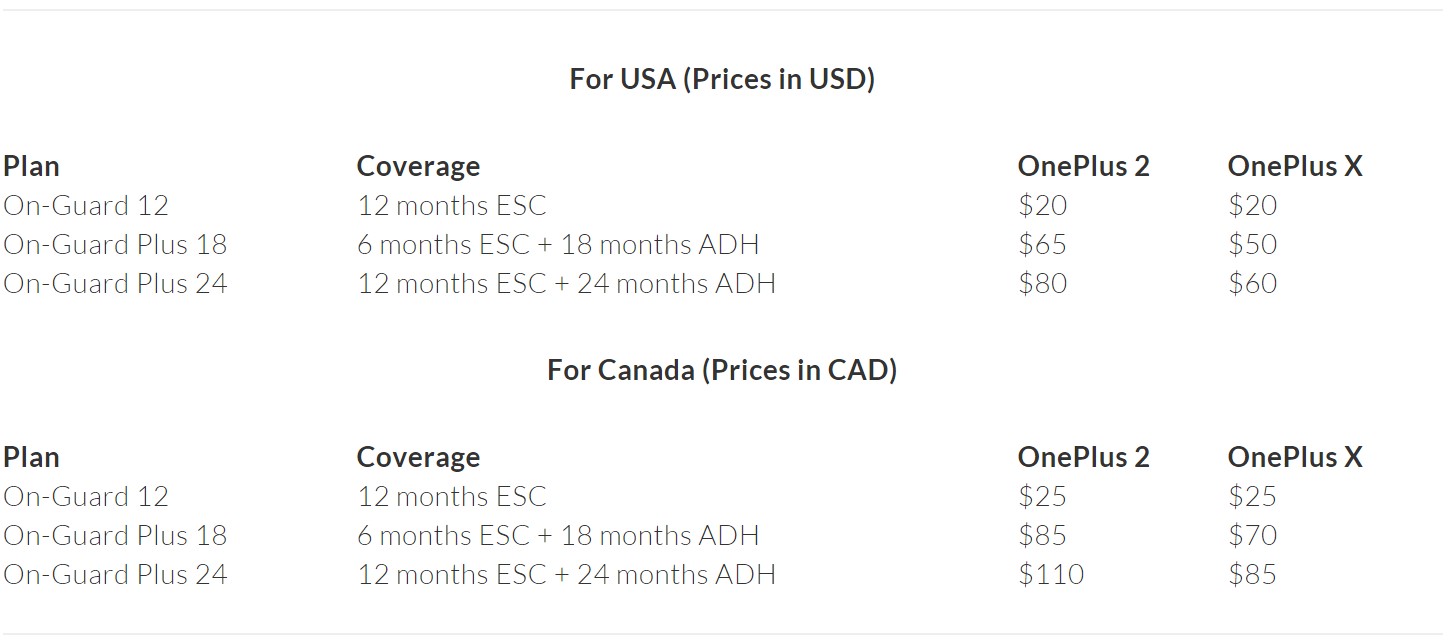Click the "For USA (Prices in USD)" heading

pyautogui.click(x=722, y=79)
